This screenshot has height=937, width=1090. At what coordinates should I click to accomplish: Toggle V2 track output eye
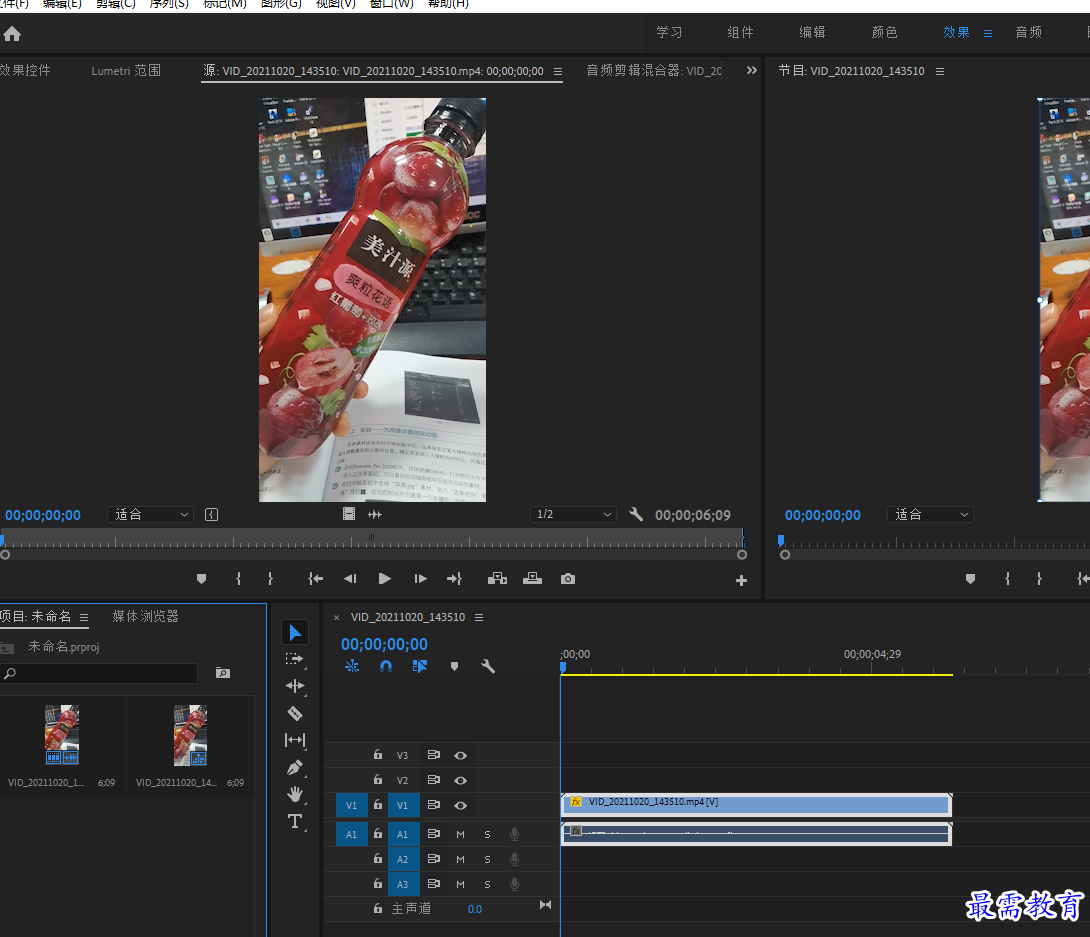point(460,781)
